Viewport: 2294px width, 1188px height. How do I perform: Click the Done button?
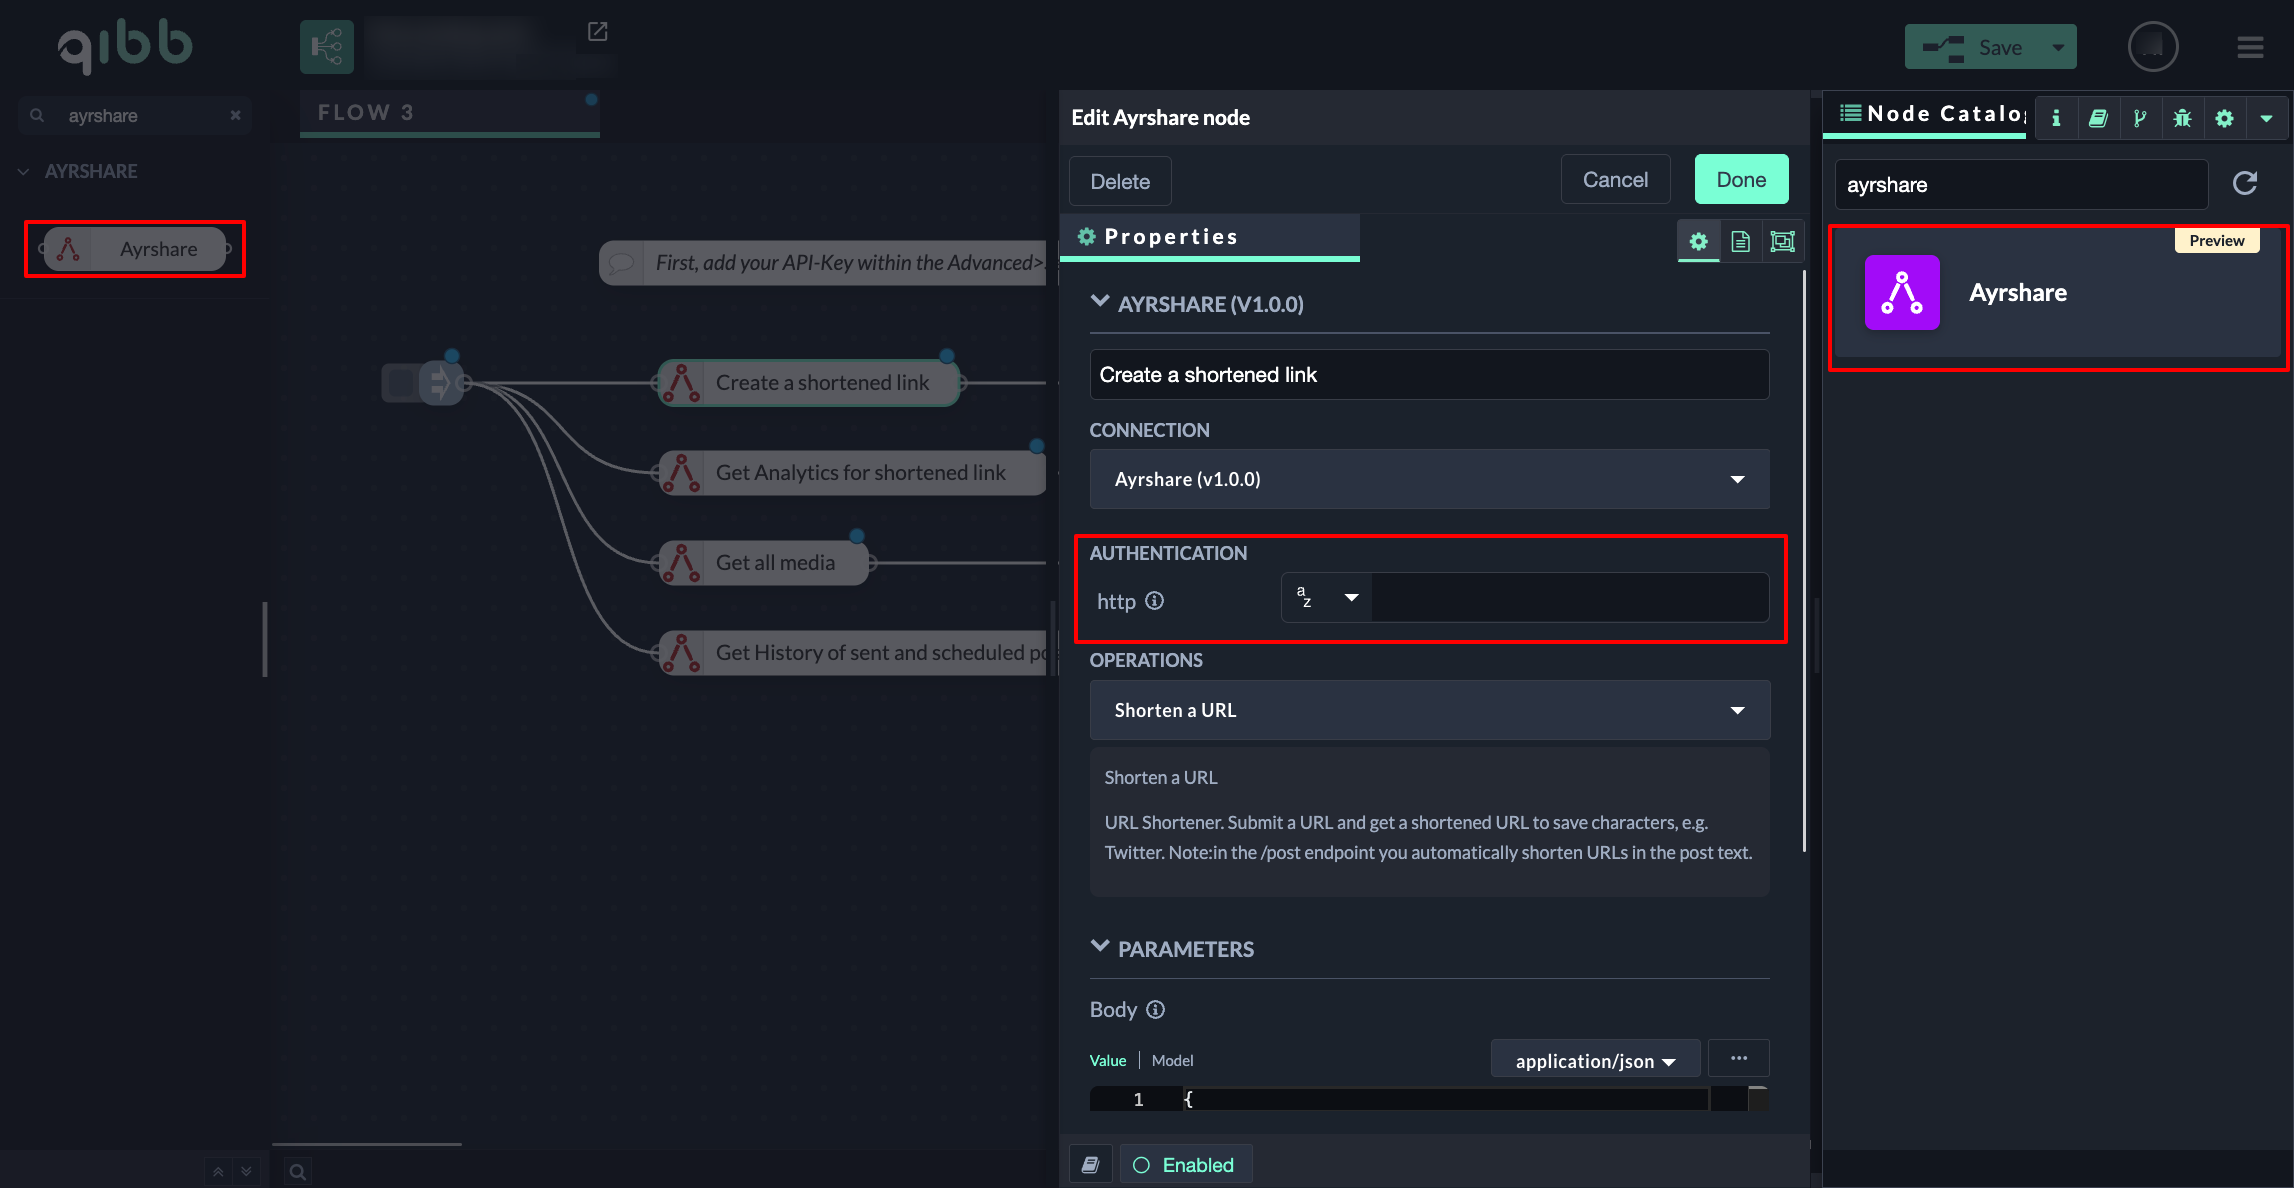1740,180
